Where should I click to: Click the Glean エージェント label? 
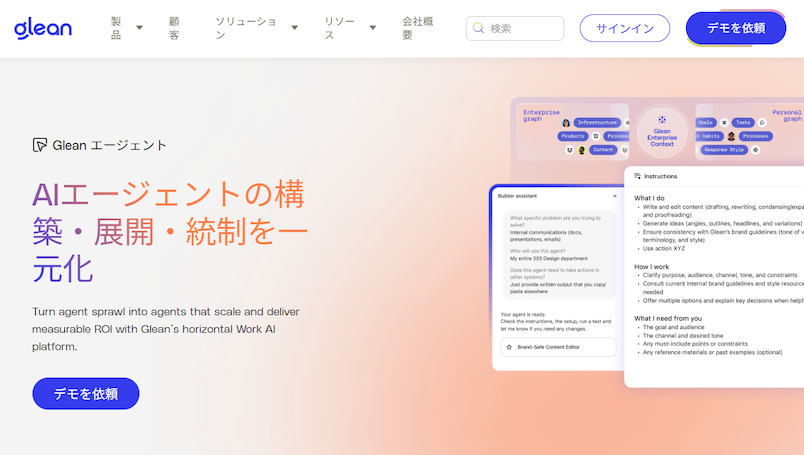tap(109, 145)
